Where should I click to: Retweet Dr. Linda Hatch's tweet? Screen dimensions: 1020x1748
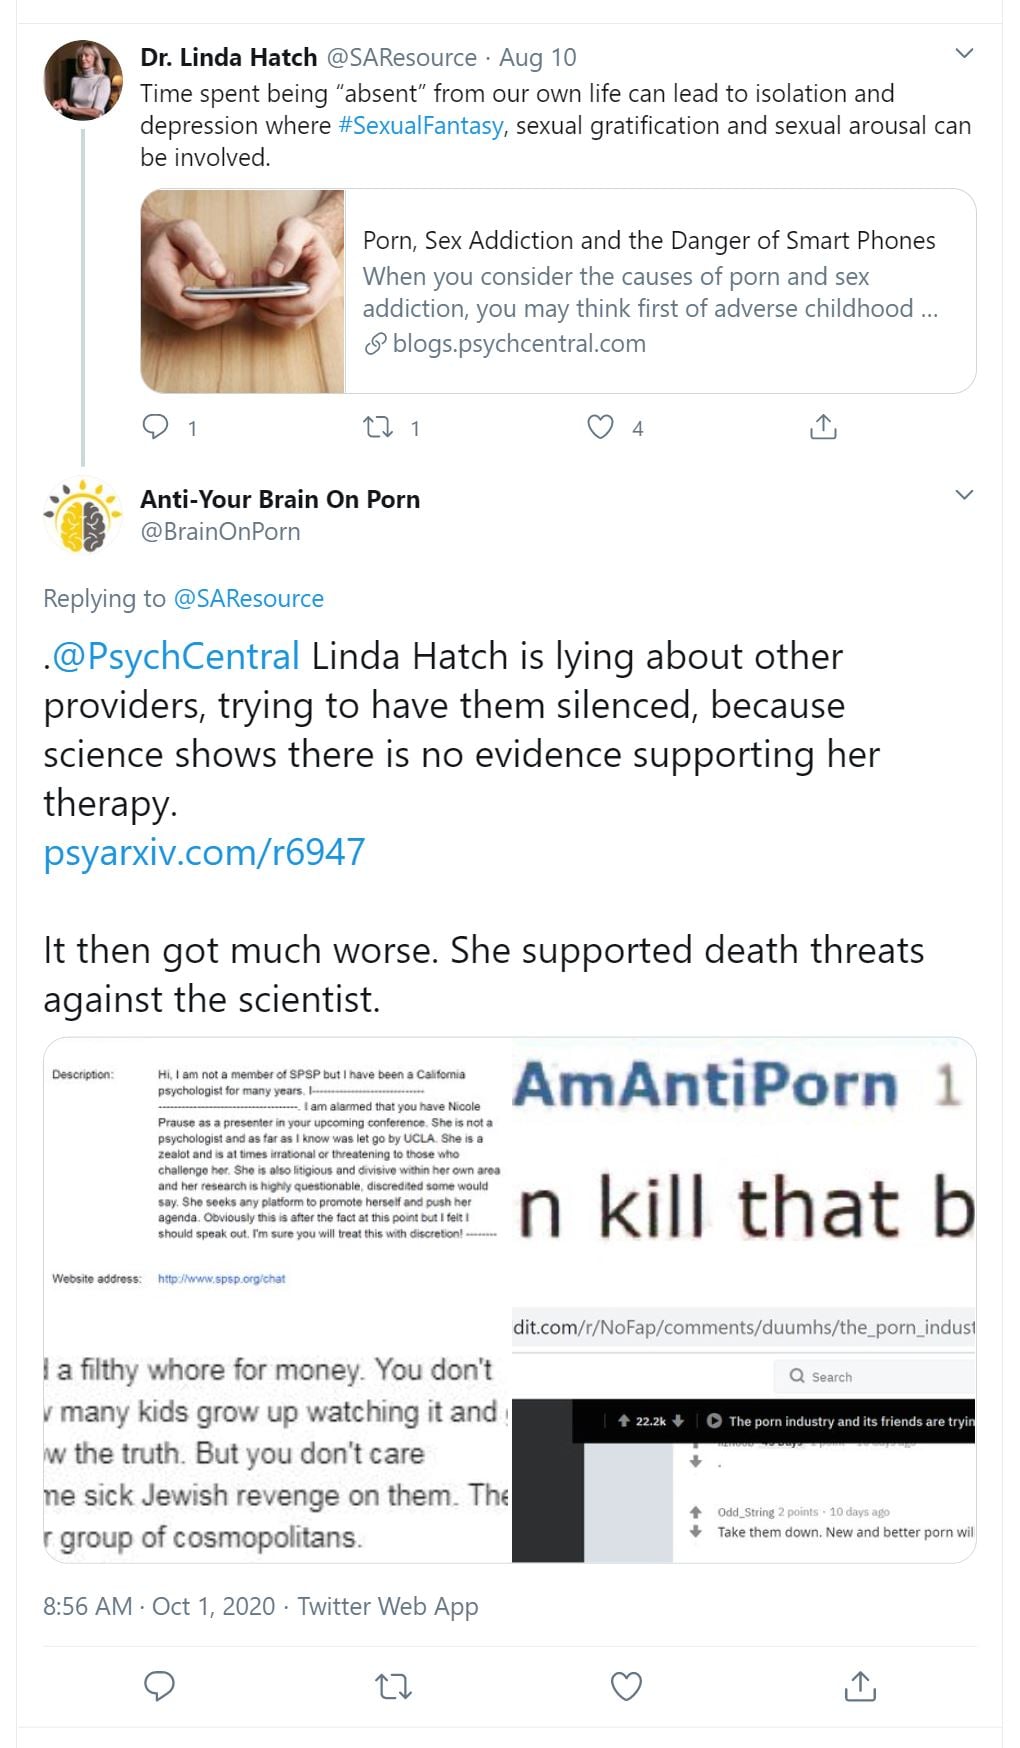[x=378, y=427]
